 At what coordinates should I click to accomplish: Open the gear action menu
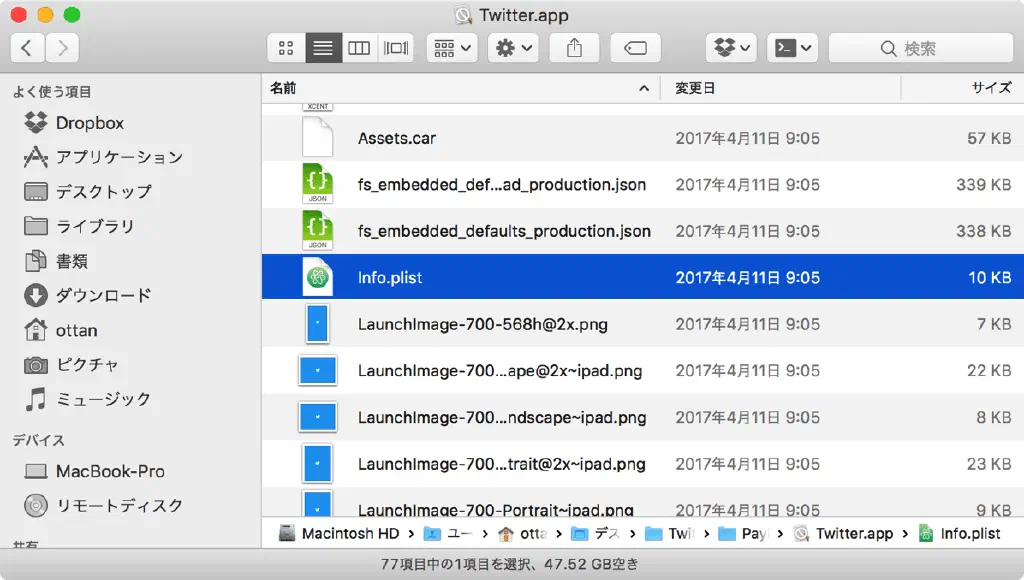point(514,48)
